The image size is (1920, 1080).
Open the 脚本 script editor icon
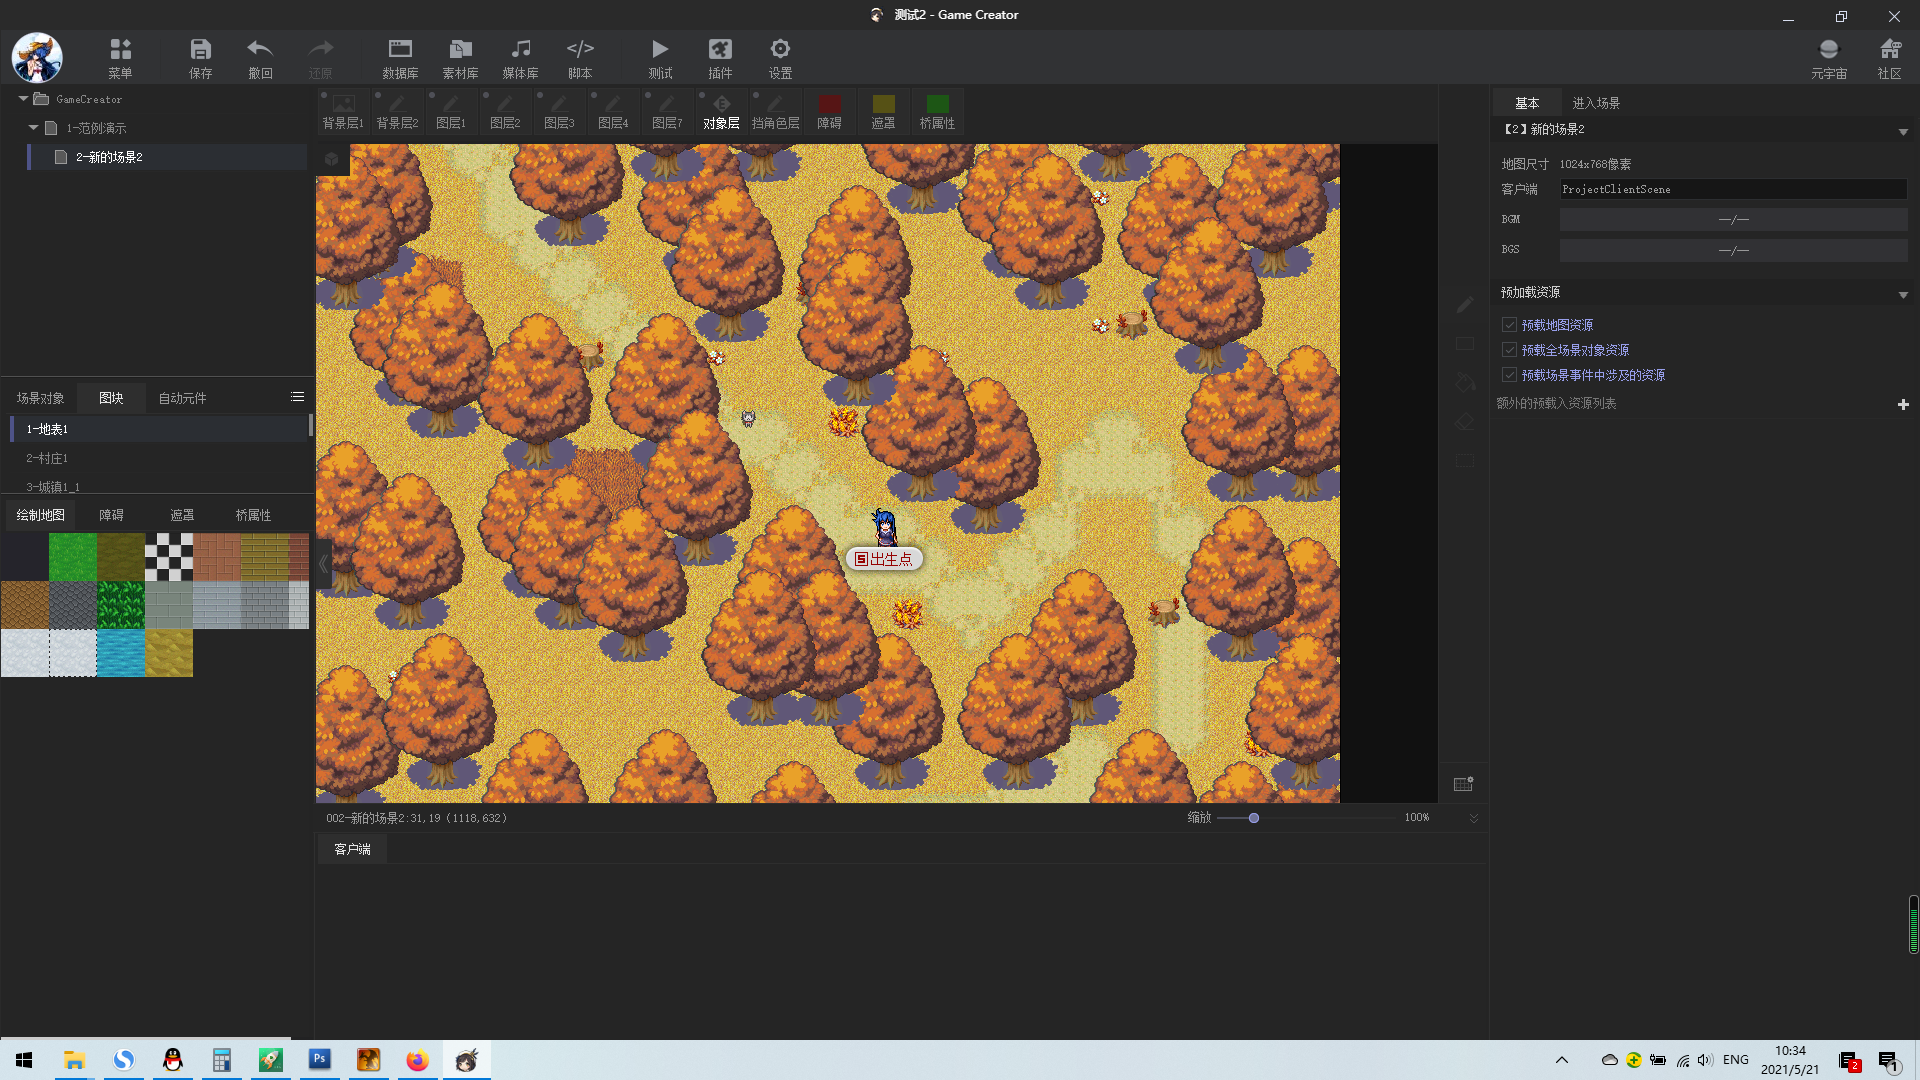580,58
